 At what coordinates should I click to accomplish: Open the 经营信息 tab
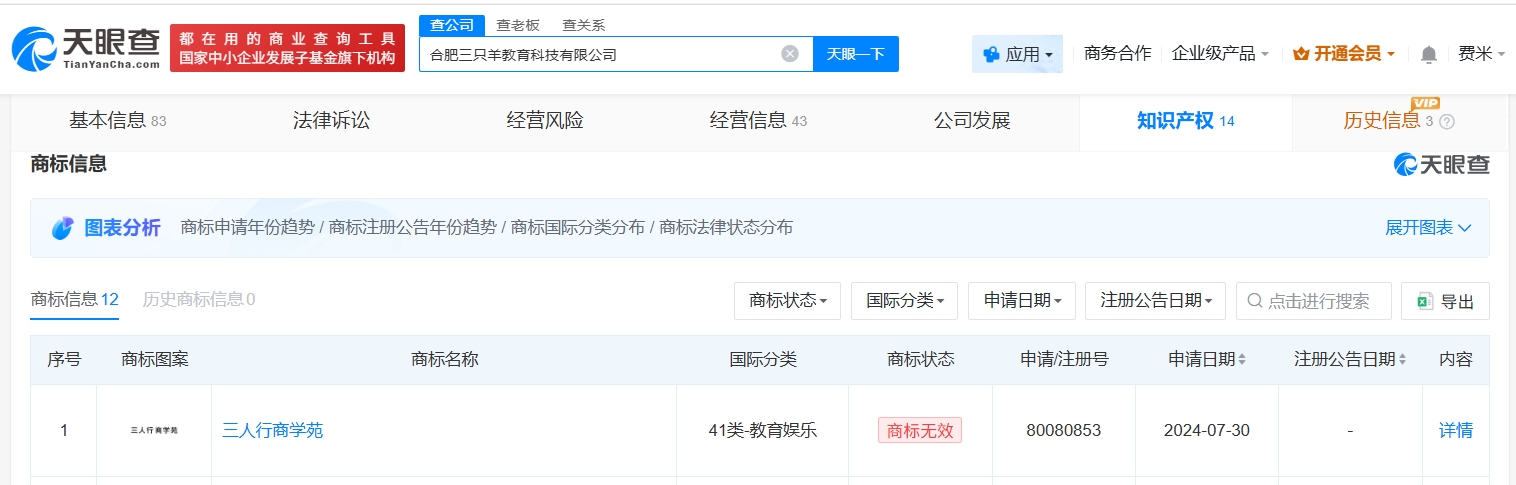click(758, 121)
